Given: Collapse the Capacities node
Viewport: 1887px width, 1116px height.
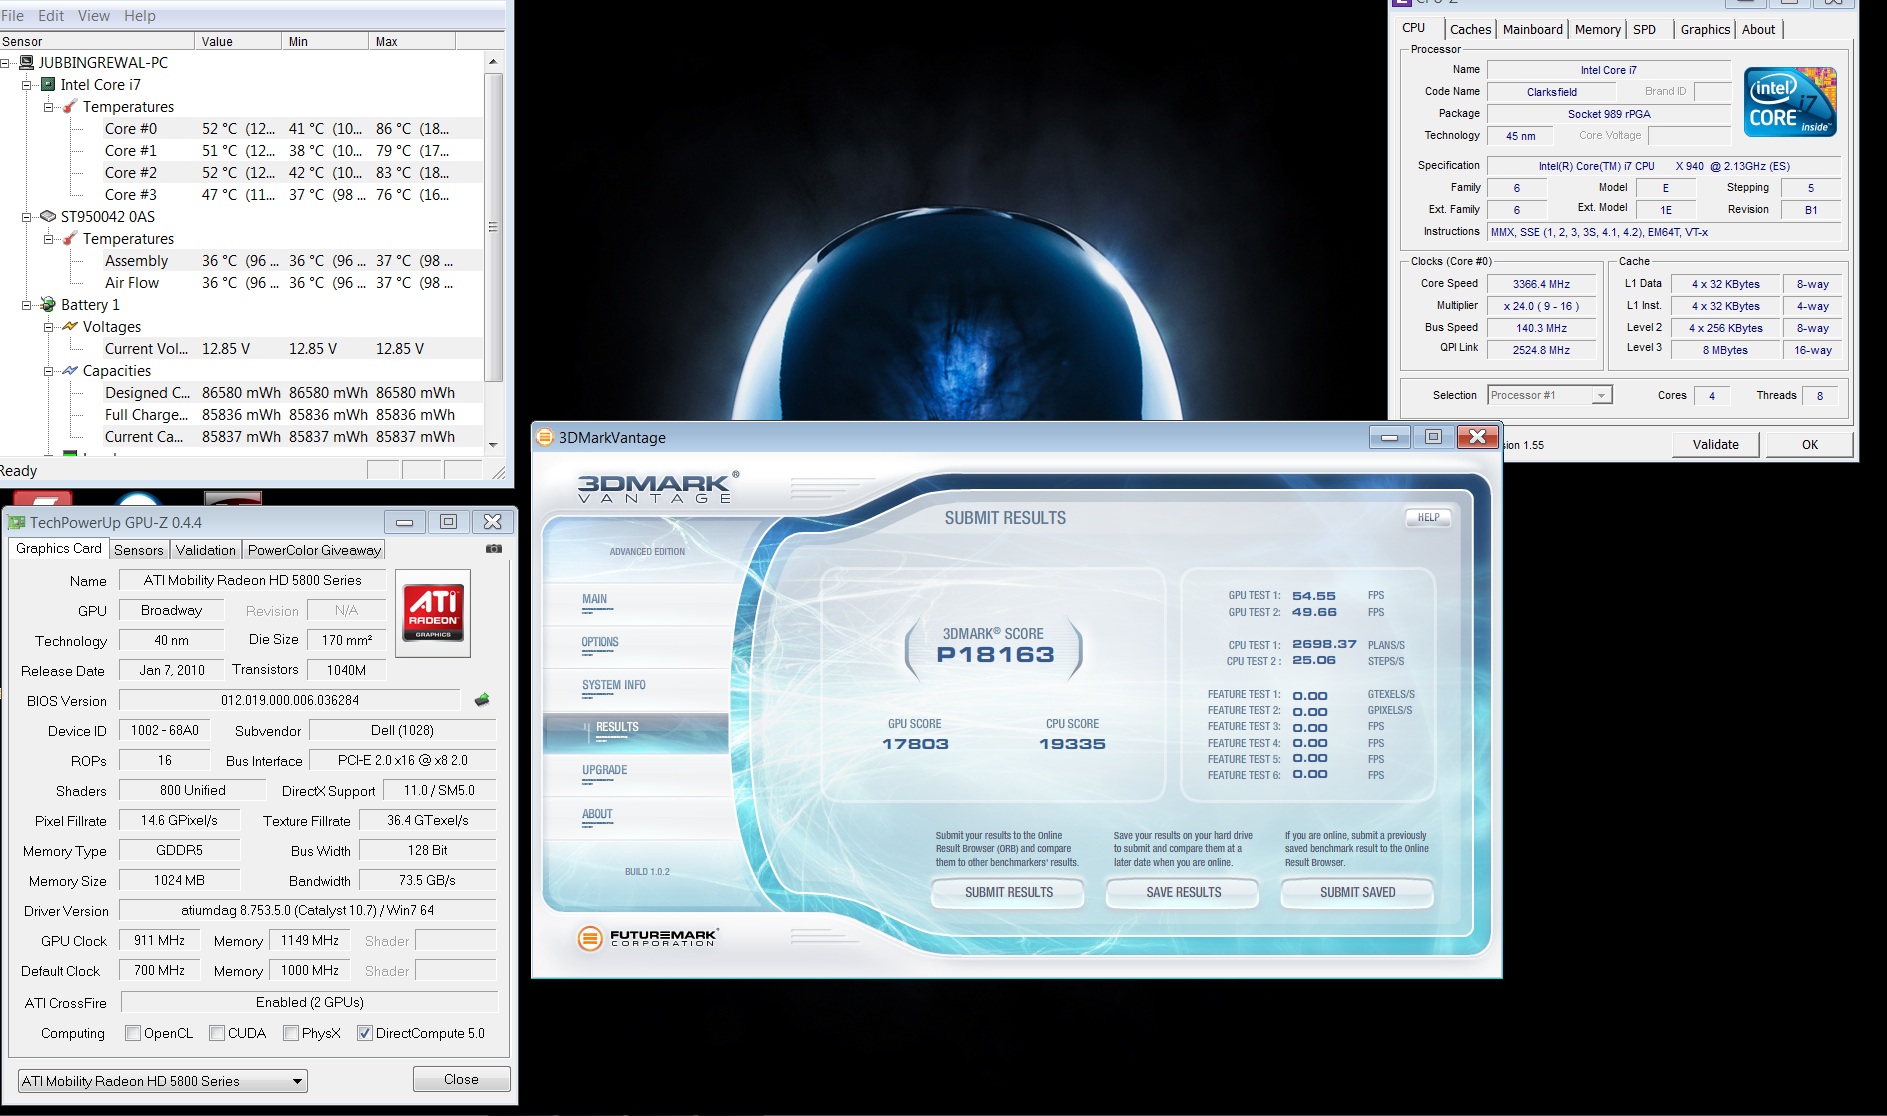Looking at the screenshot, I should click(x=49, y=371).
